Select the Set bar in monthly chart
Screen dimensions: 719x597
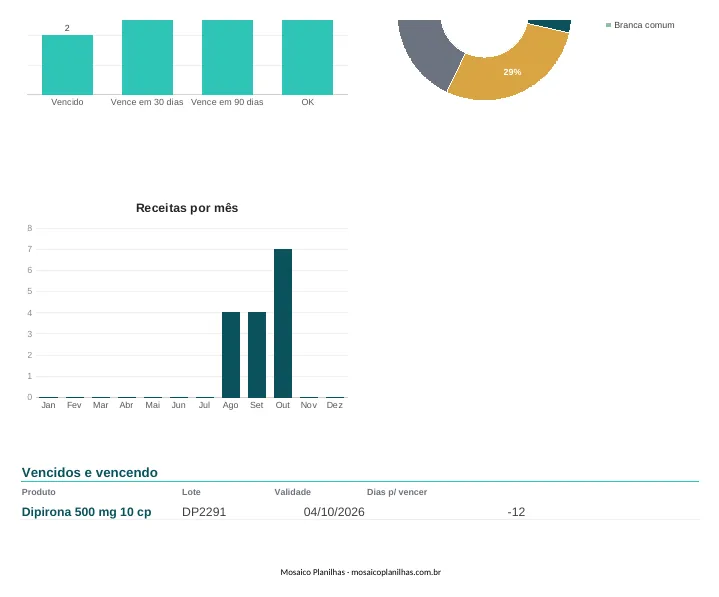(x=257, y=355)
